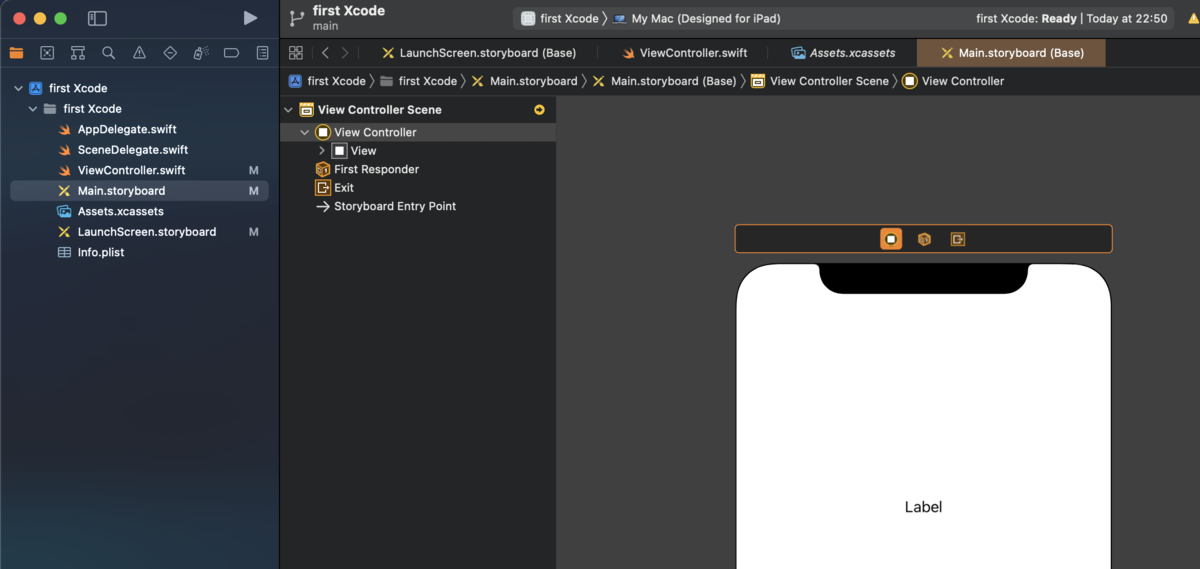The width and height of the screenshot is (1200, 569).
Task: Open SceneDelegate.swift in navigator
Action: coord(133,150)
